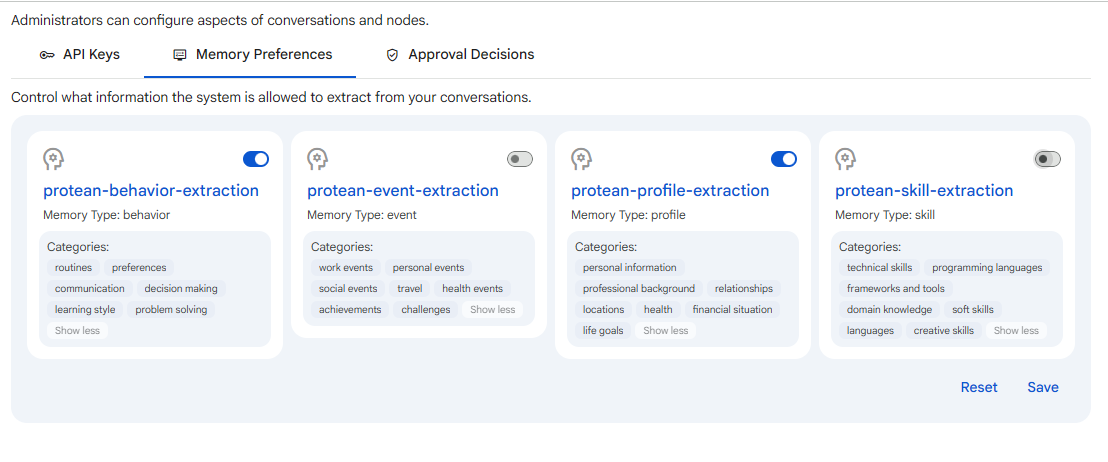Collapse profile categories with Show less
The height and width of the screenshot is (462, 1108).
point(666,331)
